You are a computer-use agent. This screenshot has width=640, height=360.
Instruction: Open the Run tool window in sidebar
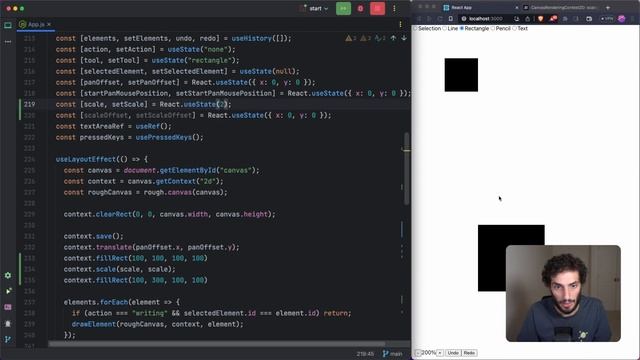8,291
